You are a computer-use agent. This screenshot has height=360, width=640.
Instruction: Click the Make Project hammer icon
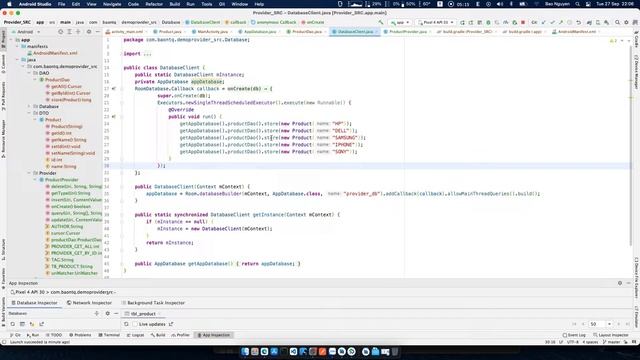click(x=380, y=22)
